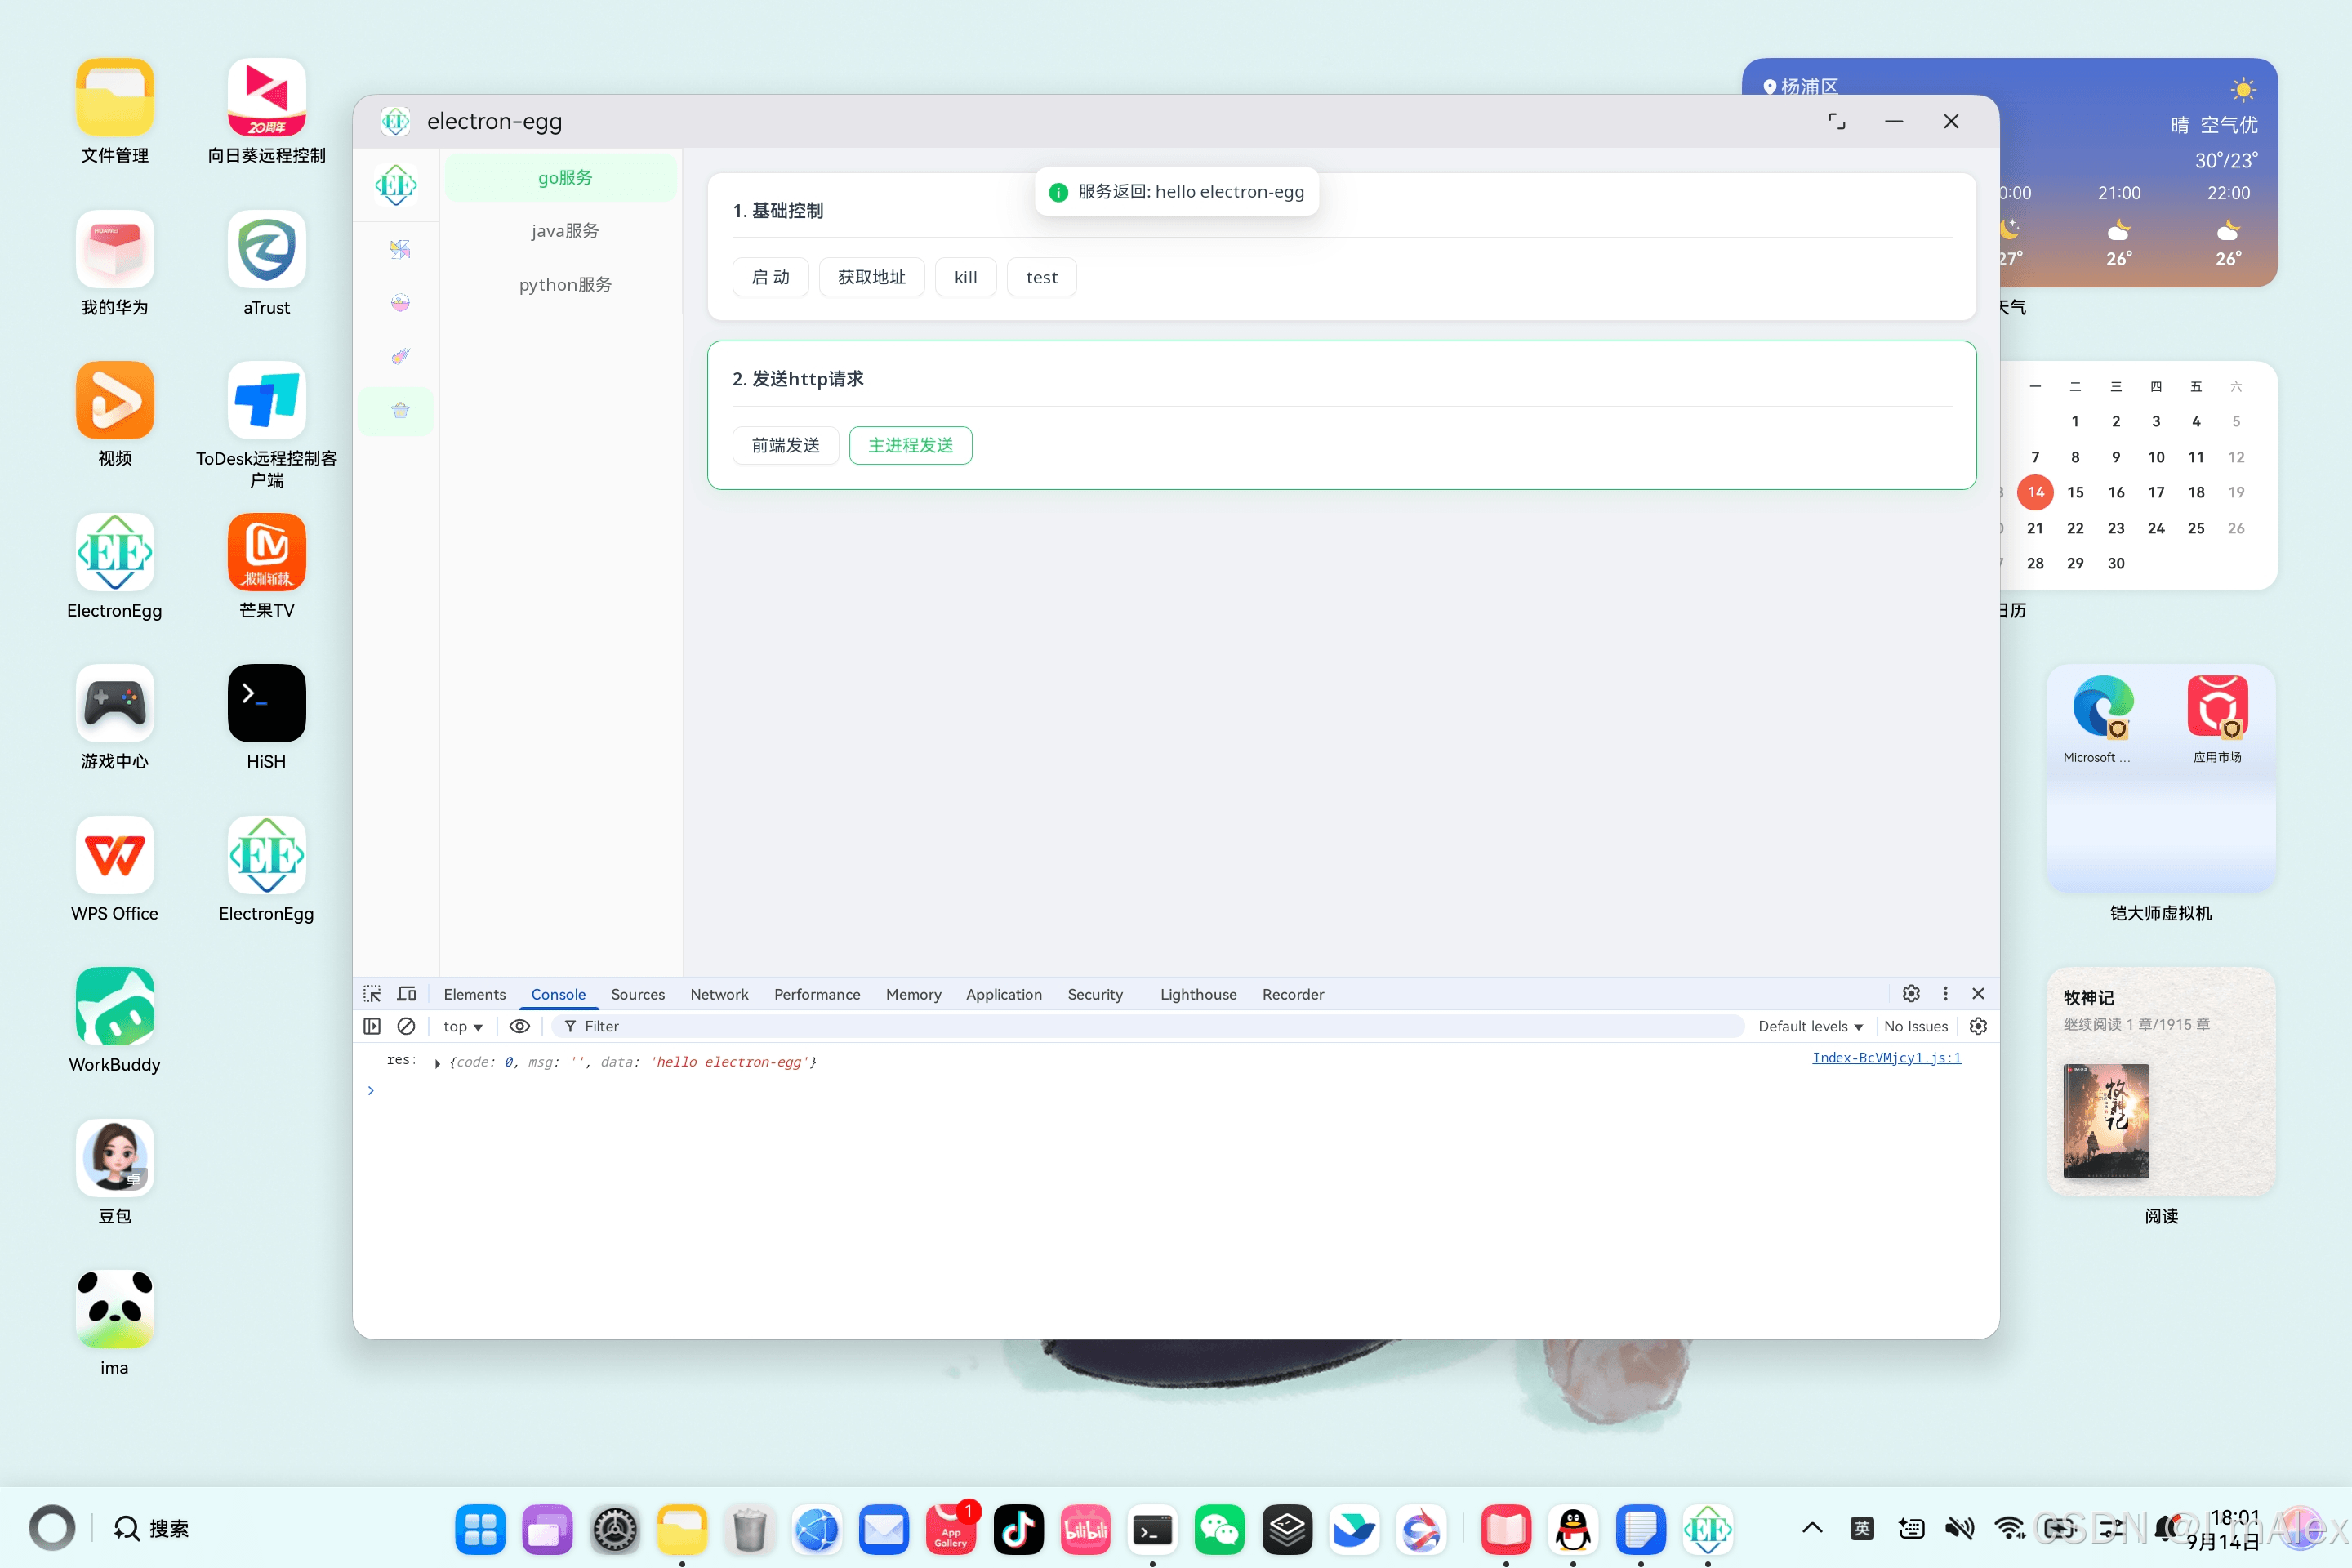Click the pinwheel icon in left sidebar

coord(400,249)
